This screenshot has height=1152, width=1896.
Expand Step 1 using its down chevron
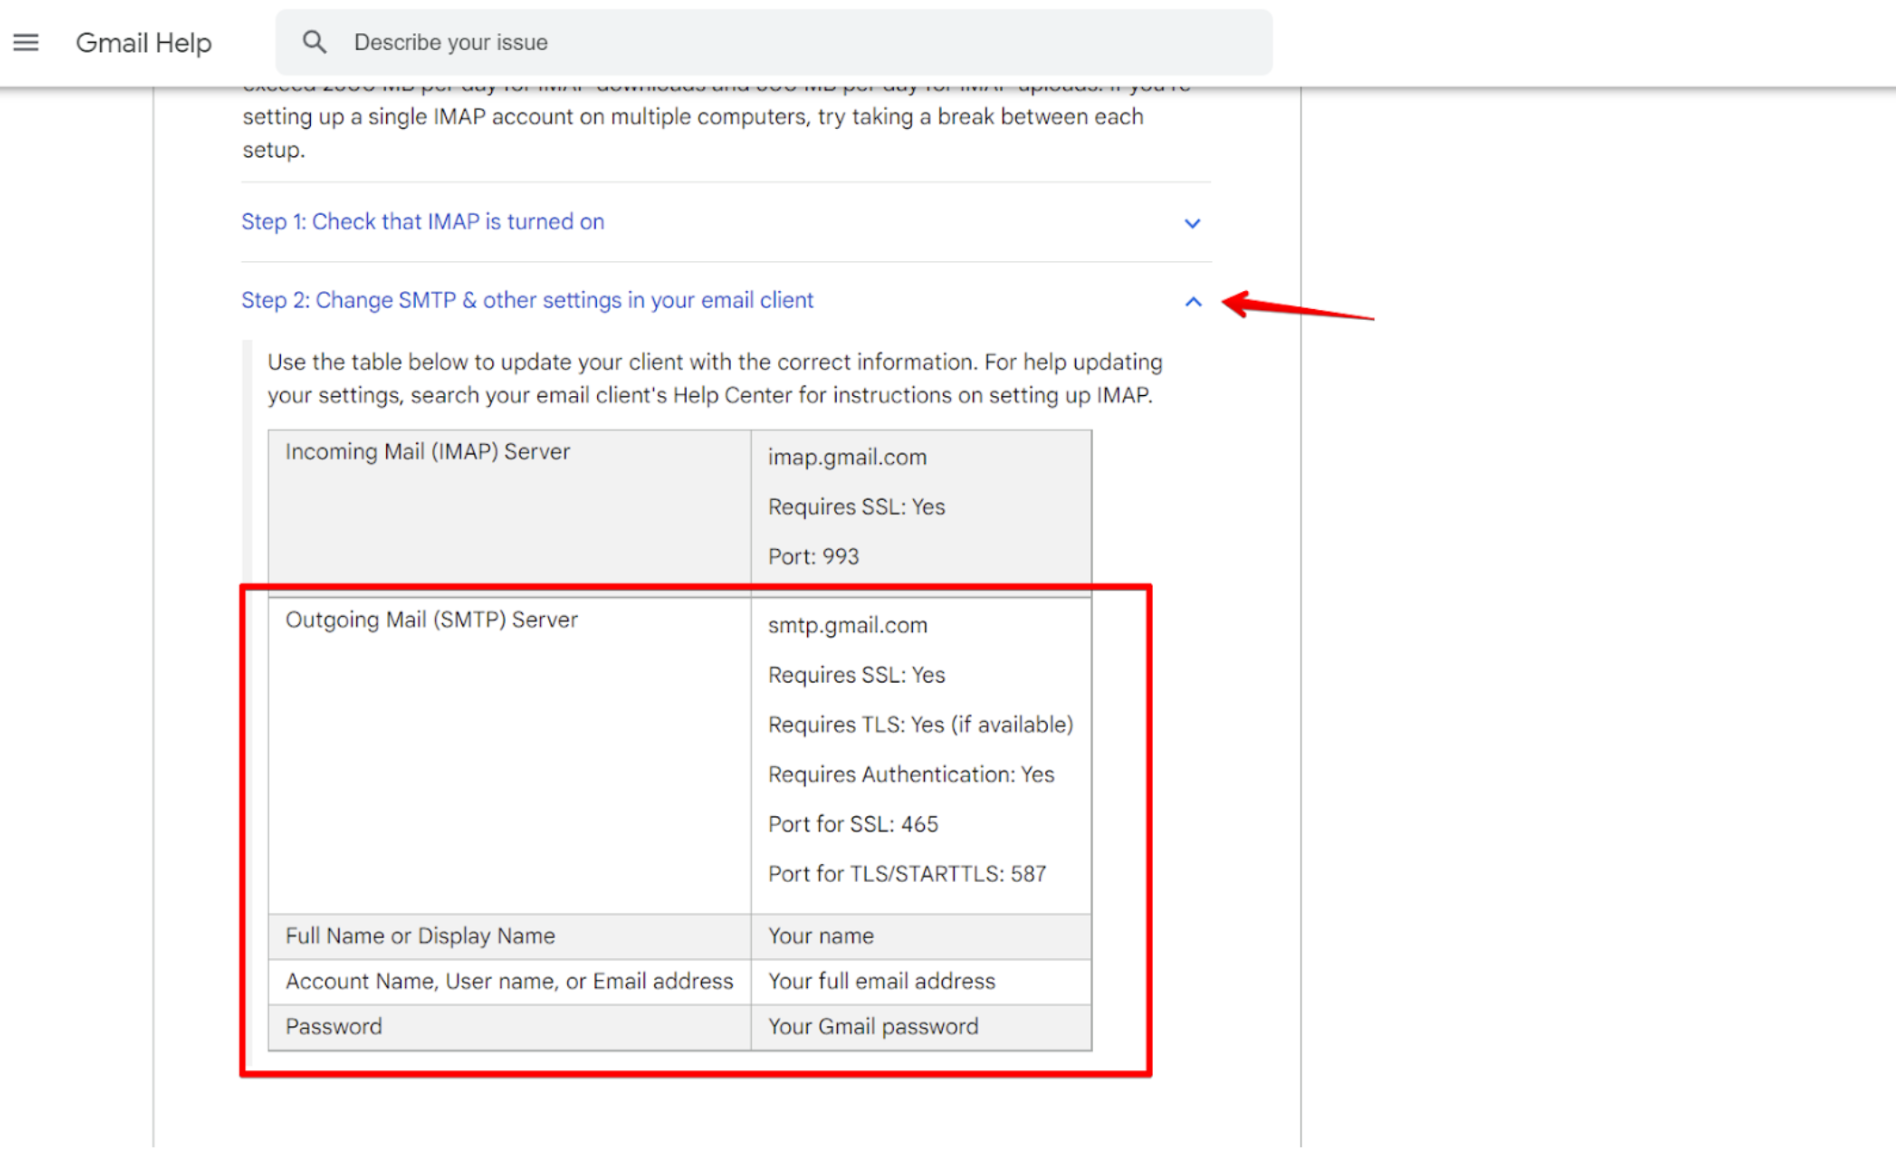(1192, 223)
